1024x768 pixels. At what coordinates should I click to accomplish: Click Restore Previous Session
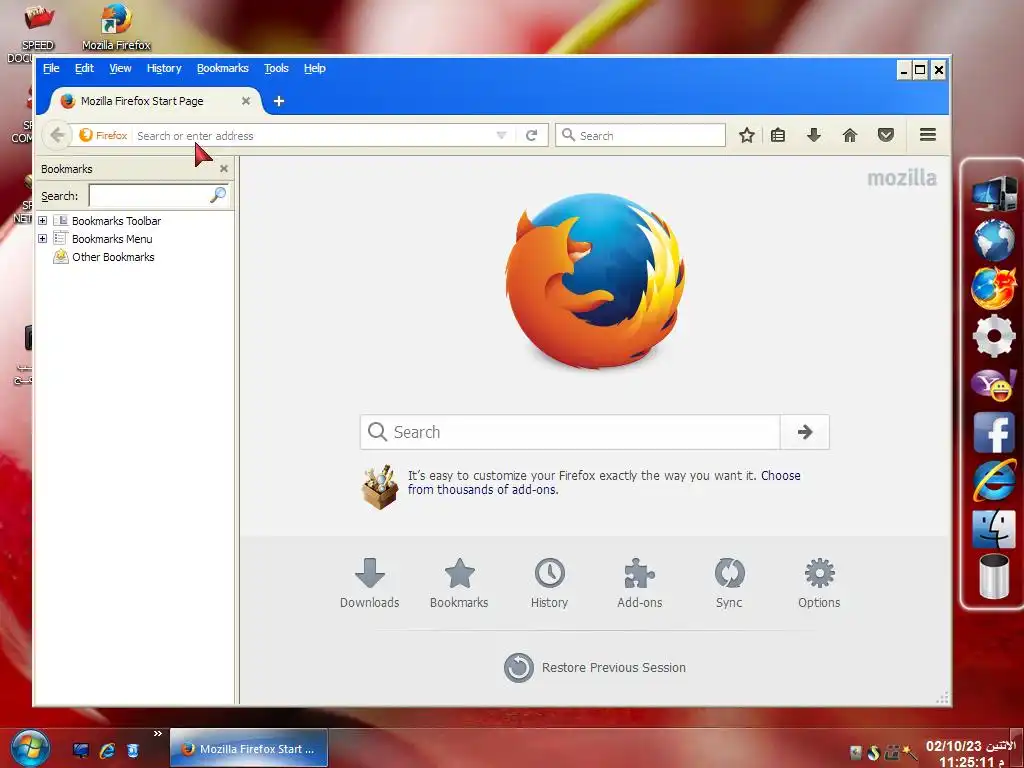click(595, 667)
